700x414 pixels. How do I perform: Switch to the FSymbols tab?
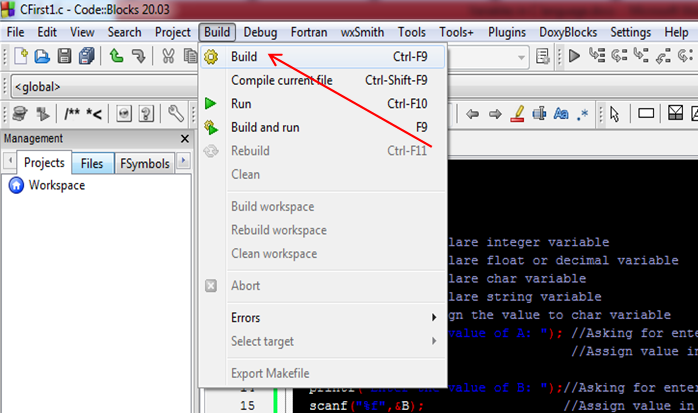(145, 163)
